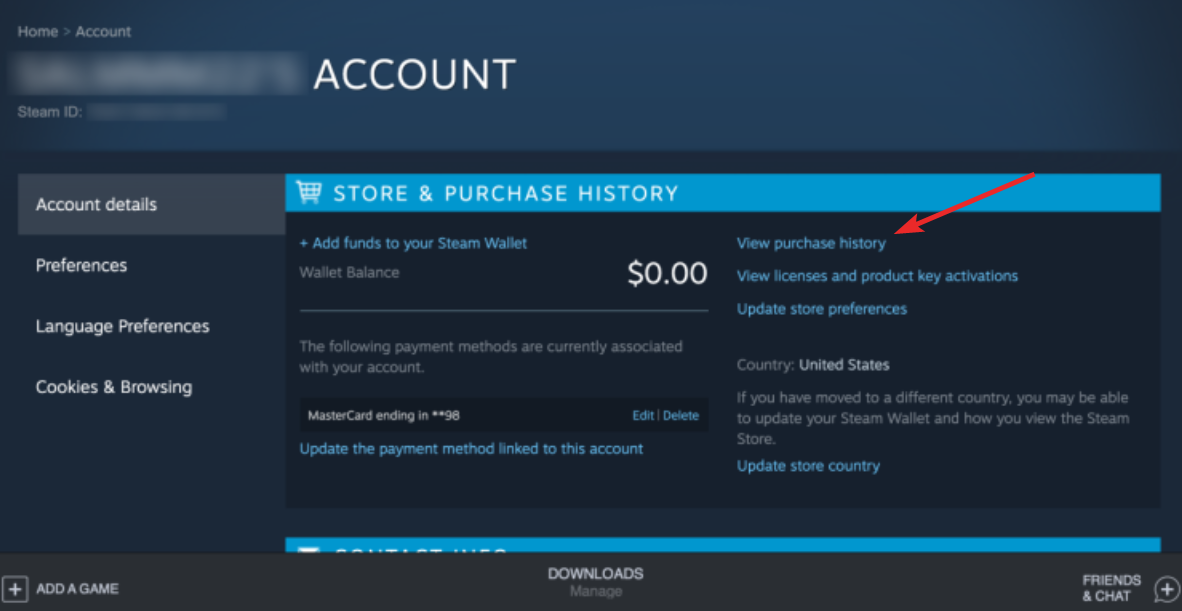Click Add funds to your Steam Wallet
The image size is (1182, 611).
413,243
